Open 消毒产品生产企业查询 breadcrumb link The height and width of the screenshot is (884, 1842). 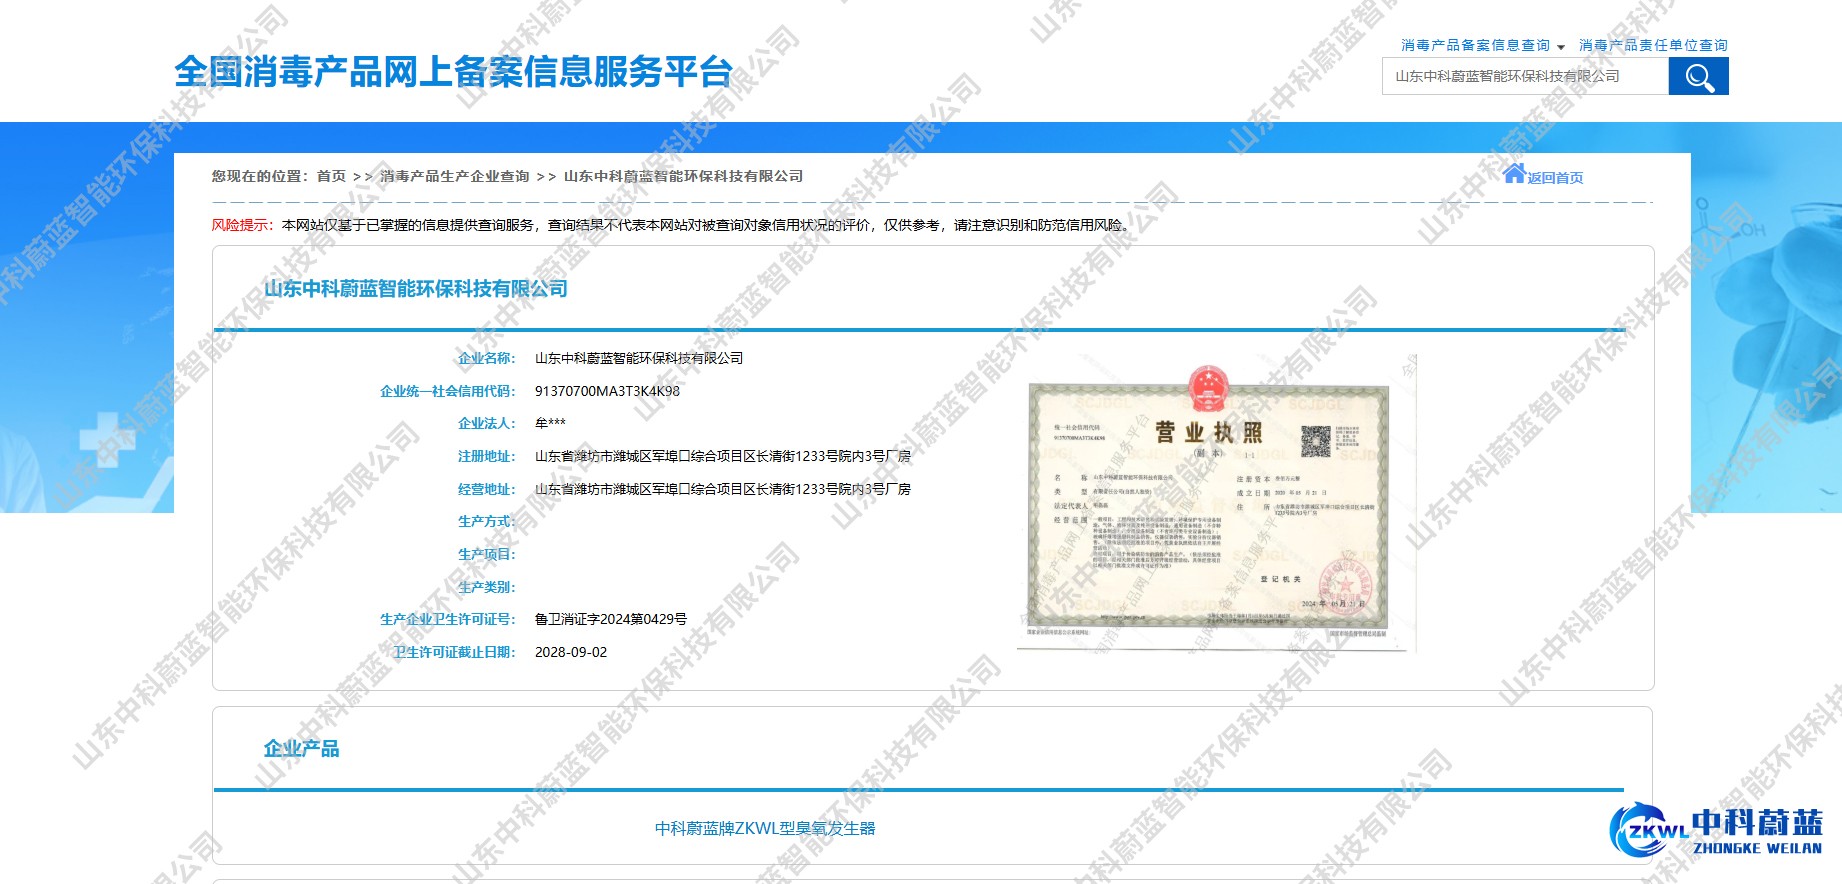click(455, 176)
